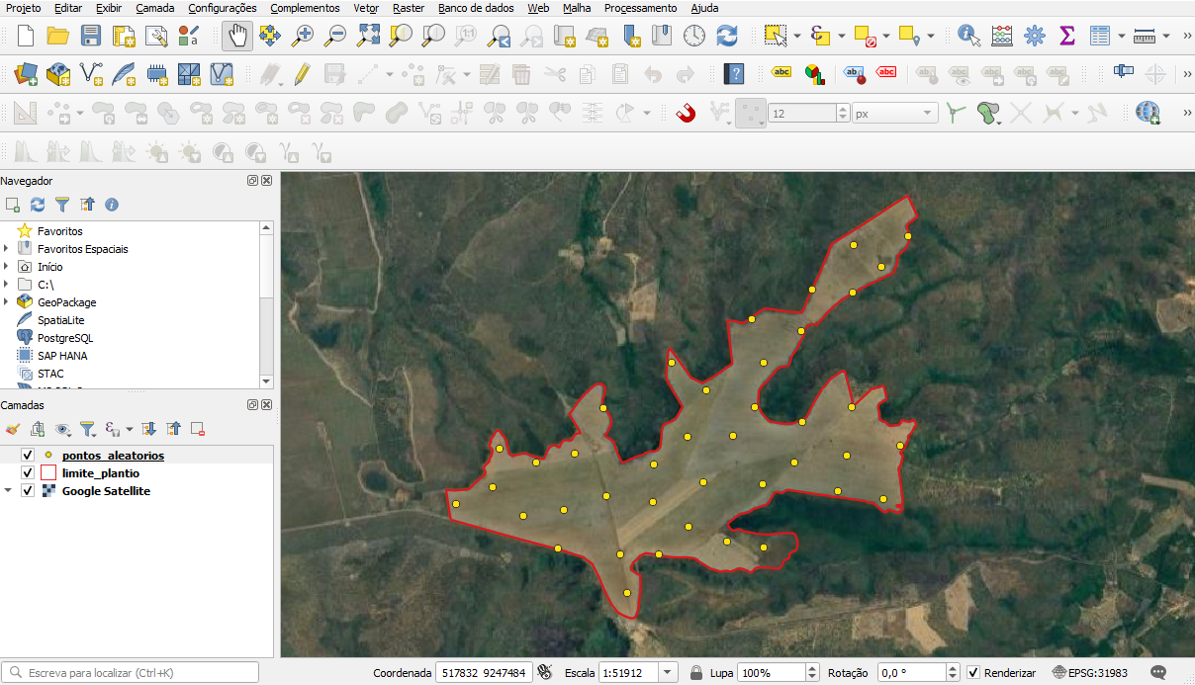This screenshot has width=1195, height=685.
Task: Expand the GeoPackage tree node
Action: 7,302
